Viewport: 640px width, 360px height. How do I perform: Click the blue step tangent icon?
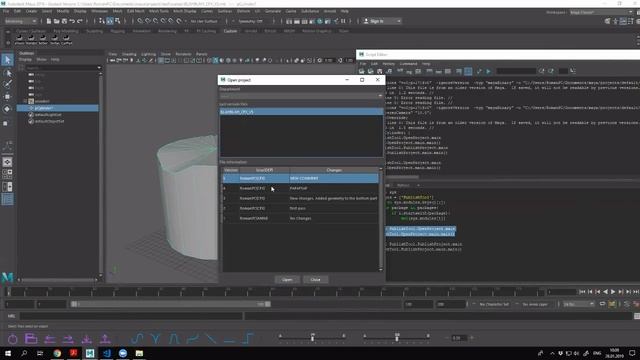247,338
